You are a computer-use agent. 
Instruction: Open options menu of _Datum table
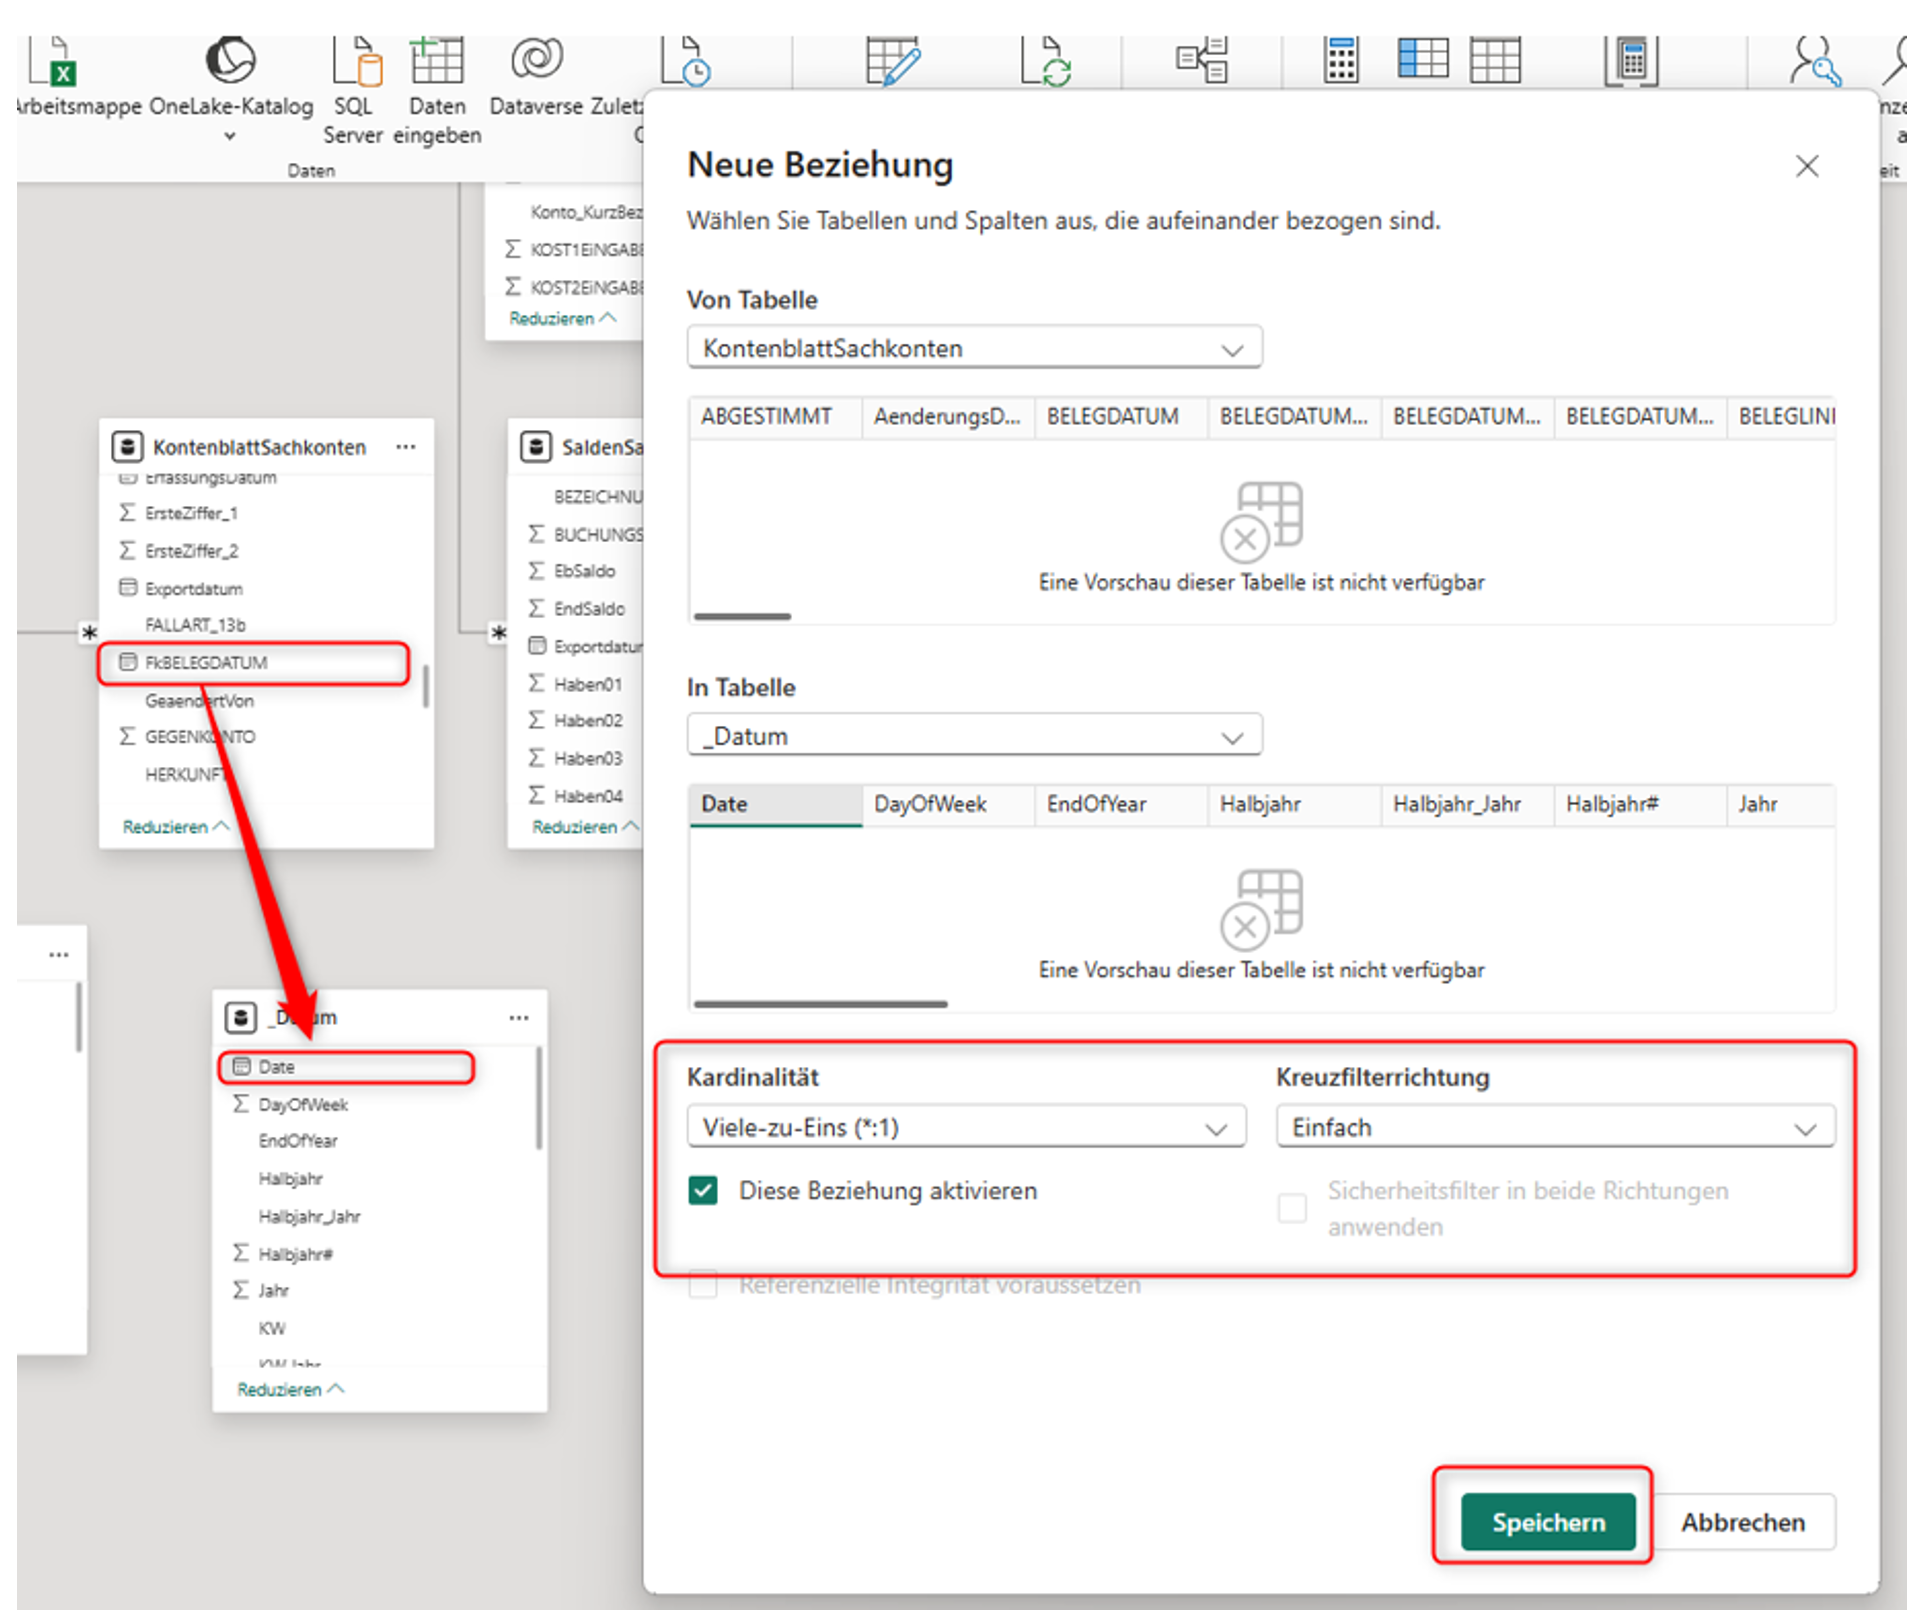(x=518, y=1018)
